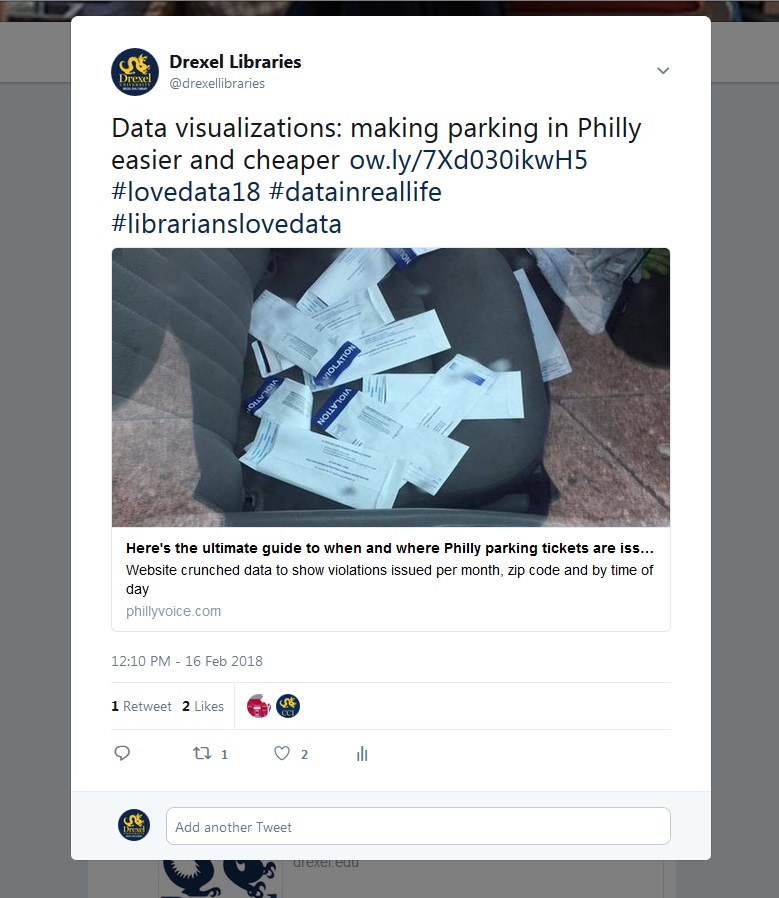Open the tweet analytics bar chart icon
This screenshot has height=898, width=779.
[362, 754]
